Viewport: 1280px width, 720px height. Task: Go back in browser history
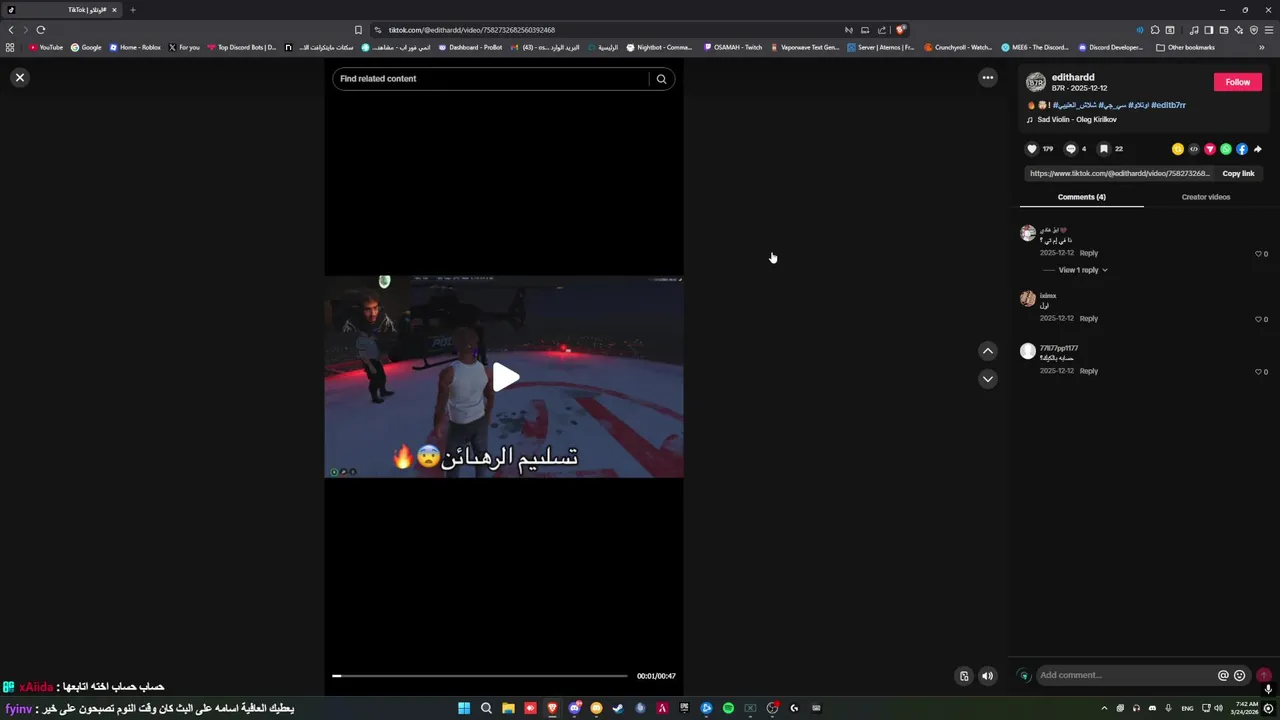[x=11, y=30]
